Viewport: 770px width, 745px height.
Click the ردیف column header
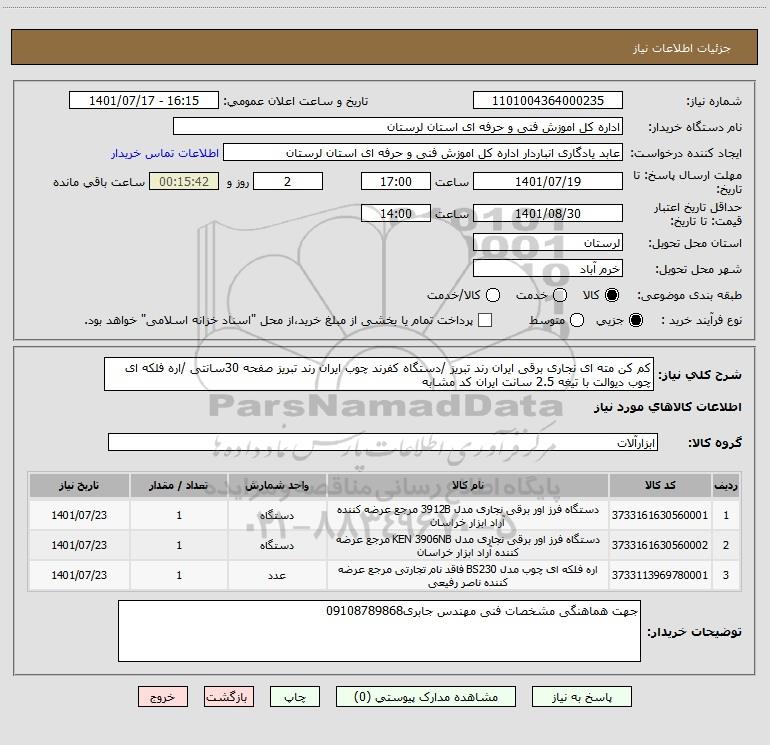point(726,485)
